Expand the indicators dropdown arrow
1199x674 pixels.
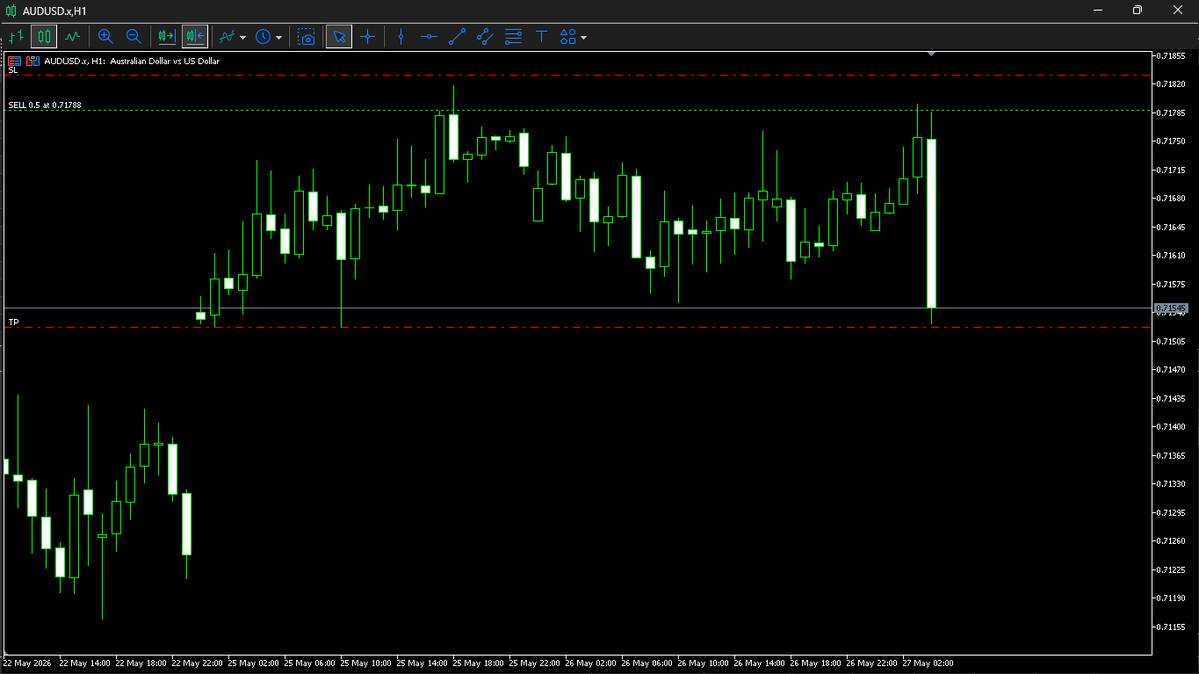coord(243,37)
